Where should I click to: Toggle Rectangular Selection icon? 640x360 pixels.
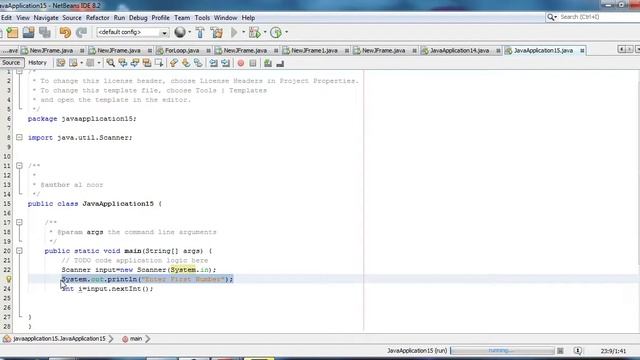159,63
